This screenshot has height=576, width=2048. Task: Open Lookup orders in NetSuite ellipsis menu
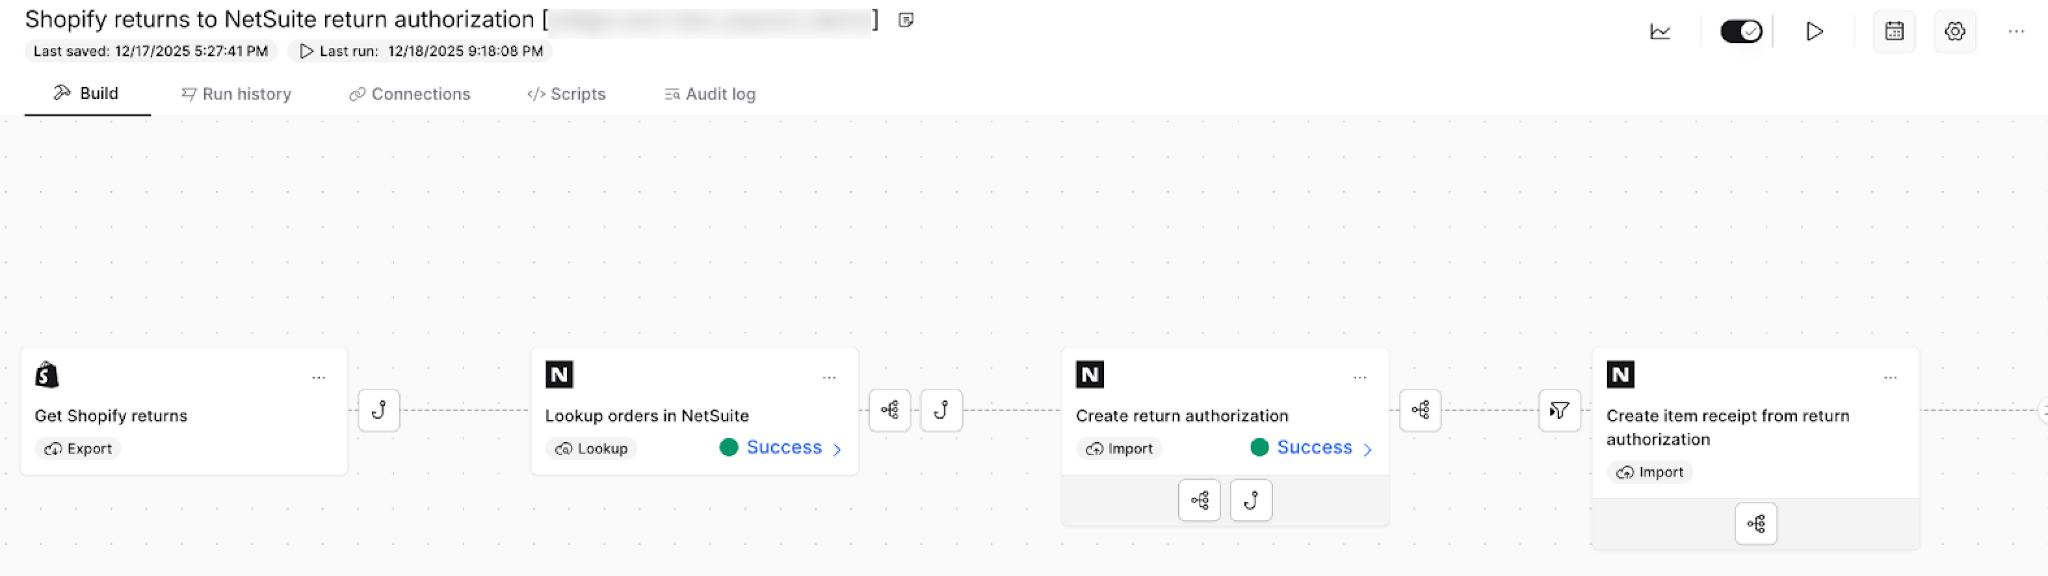[829, 378]
